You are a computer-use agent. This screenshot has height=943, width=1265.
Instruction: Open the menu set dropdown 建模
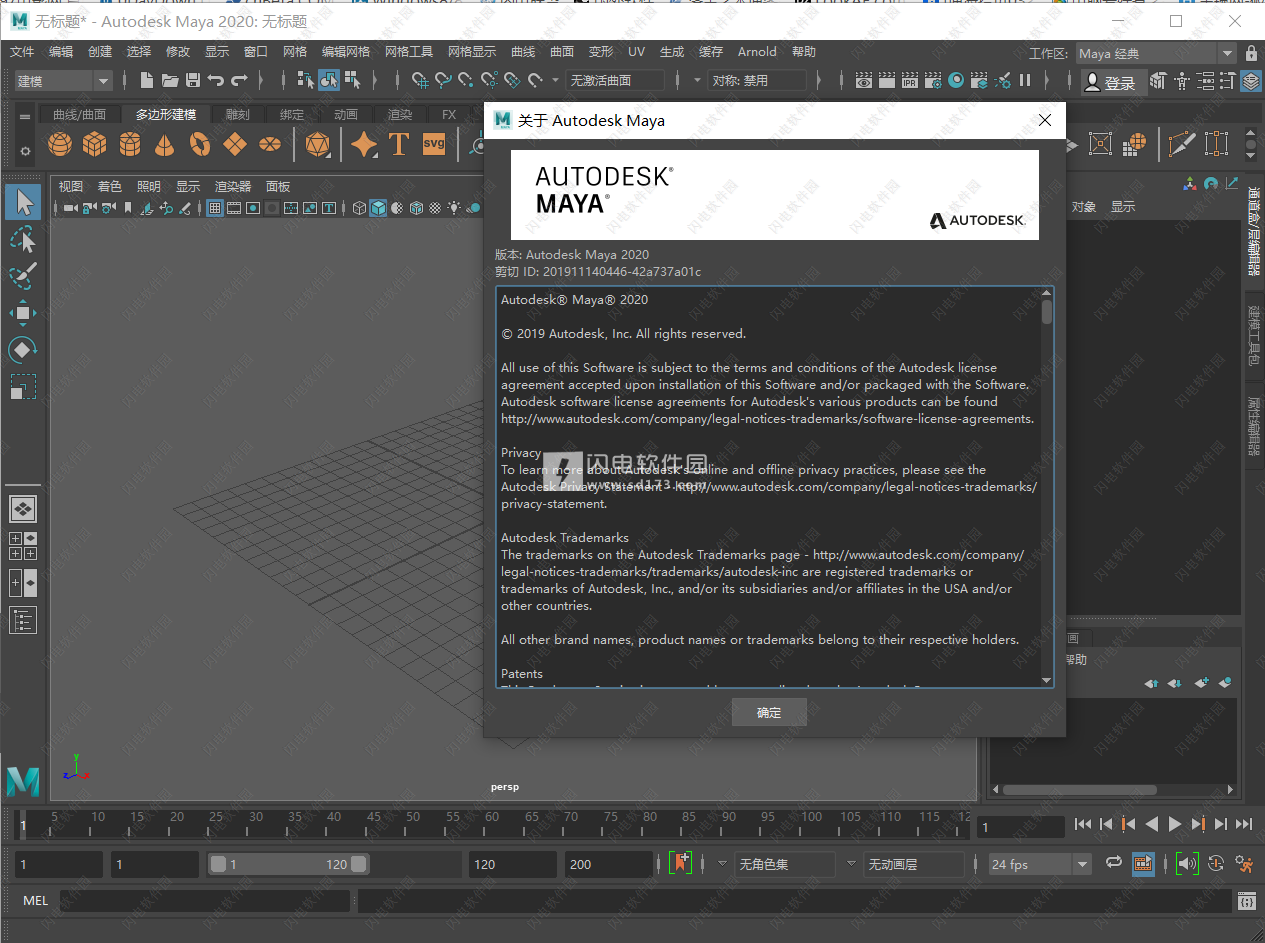(63, 81)
